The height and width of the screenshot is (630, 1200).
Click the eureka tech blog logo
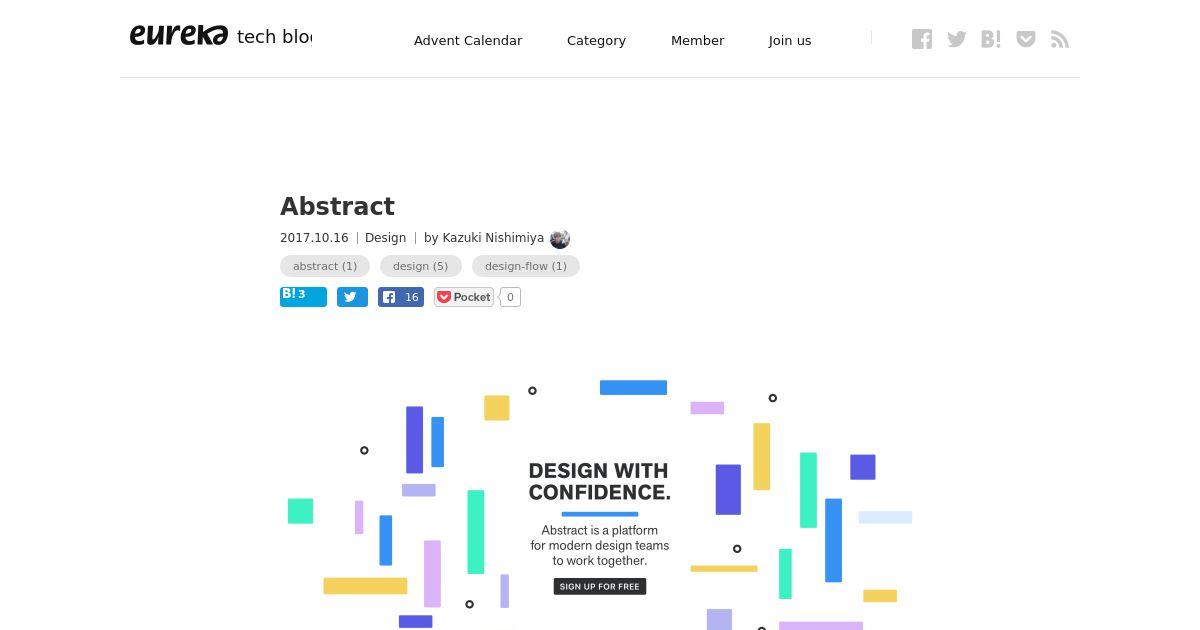221,36
